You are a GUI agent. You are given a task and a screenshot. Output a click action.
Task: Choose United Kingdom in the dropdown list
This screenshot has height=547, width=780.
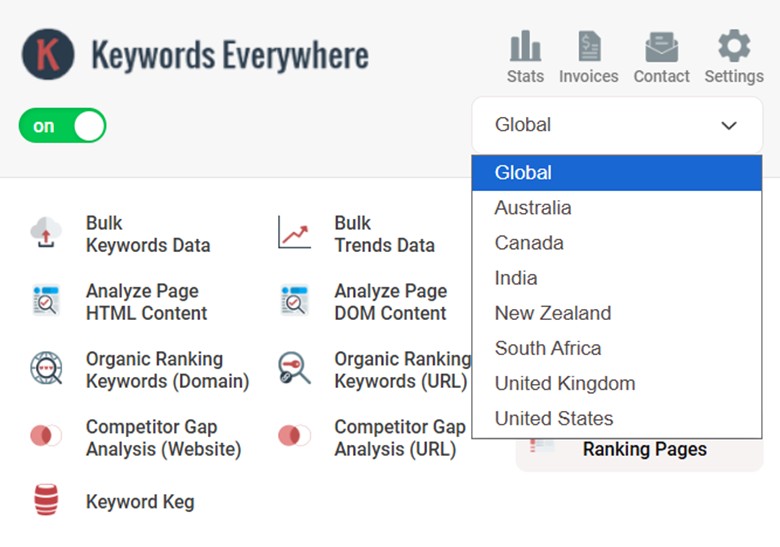pos(564,383)
